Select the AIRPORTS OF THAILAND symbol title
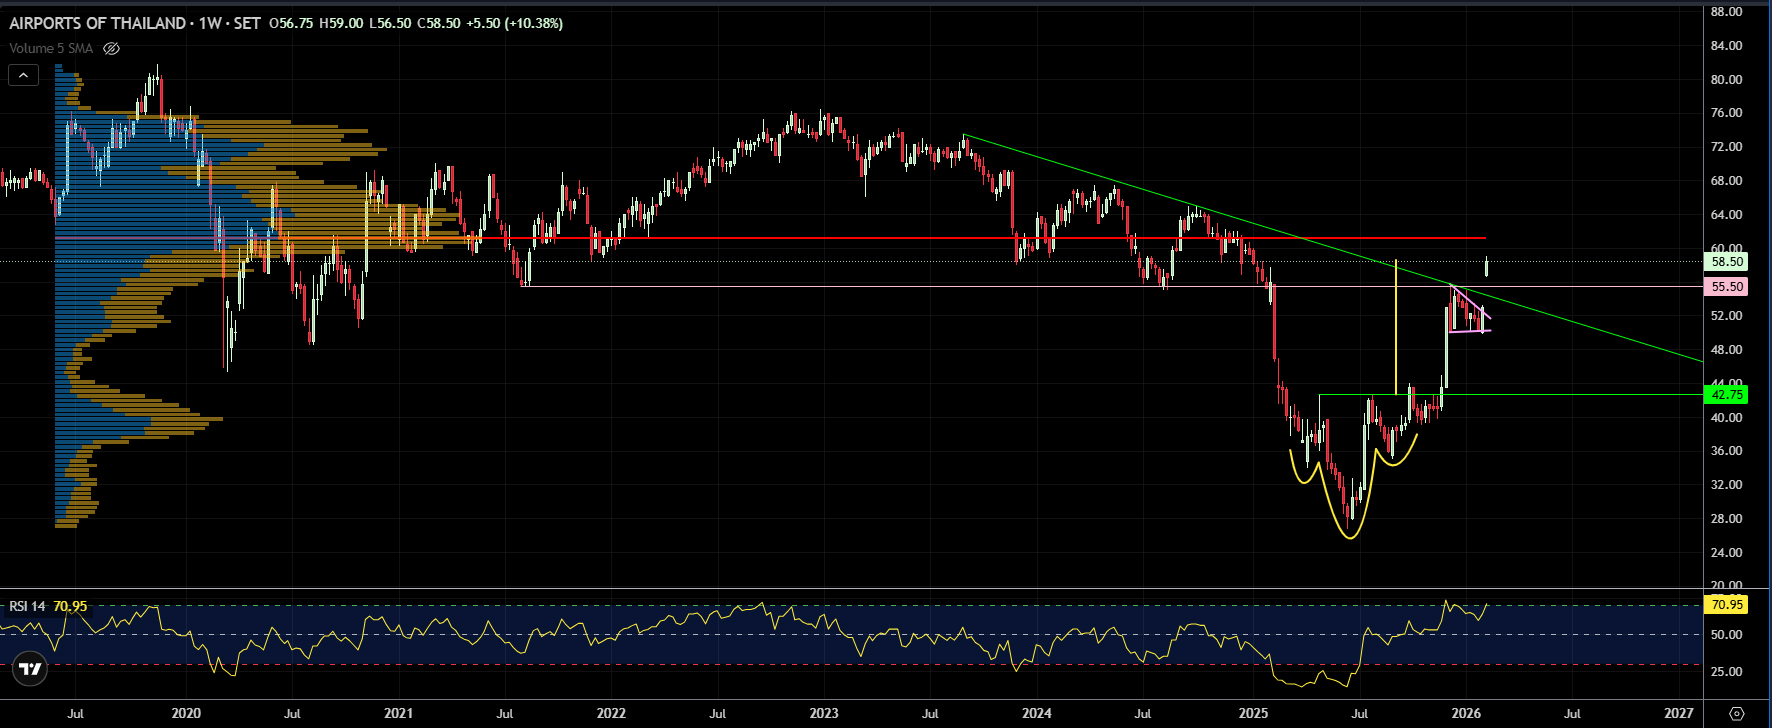The height and width of the screenshot is (728, 1772). click(98, 23)
